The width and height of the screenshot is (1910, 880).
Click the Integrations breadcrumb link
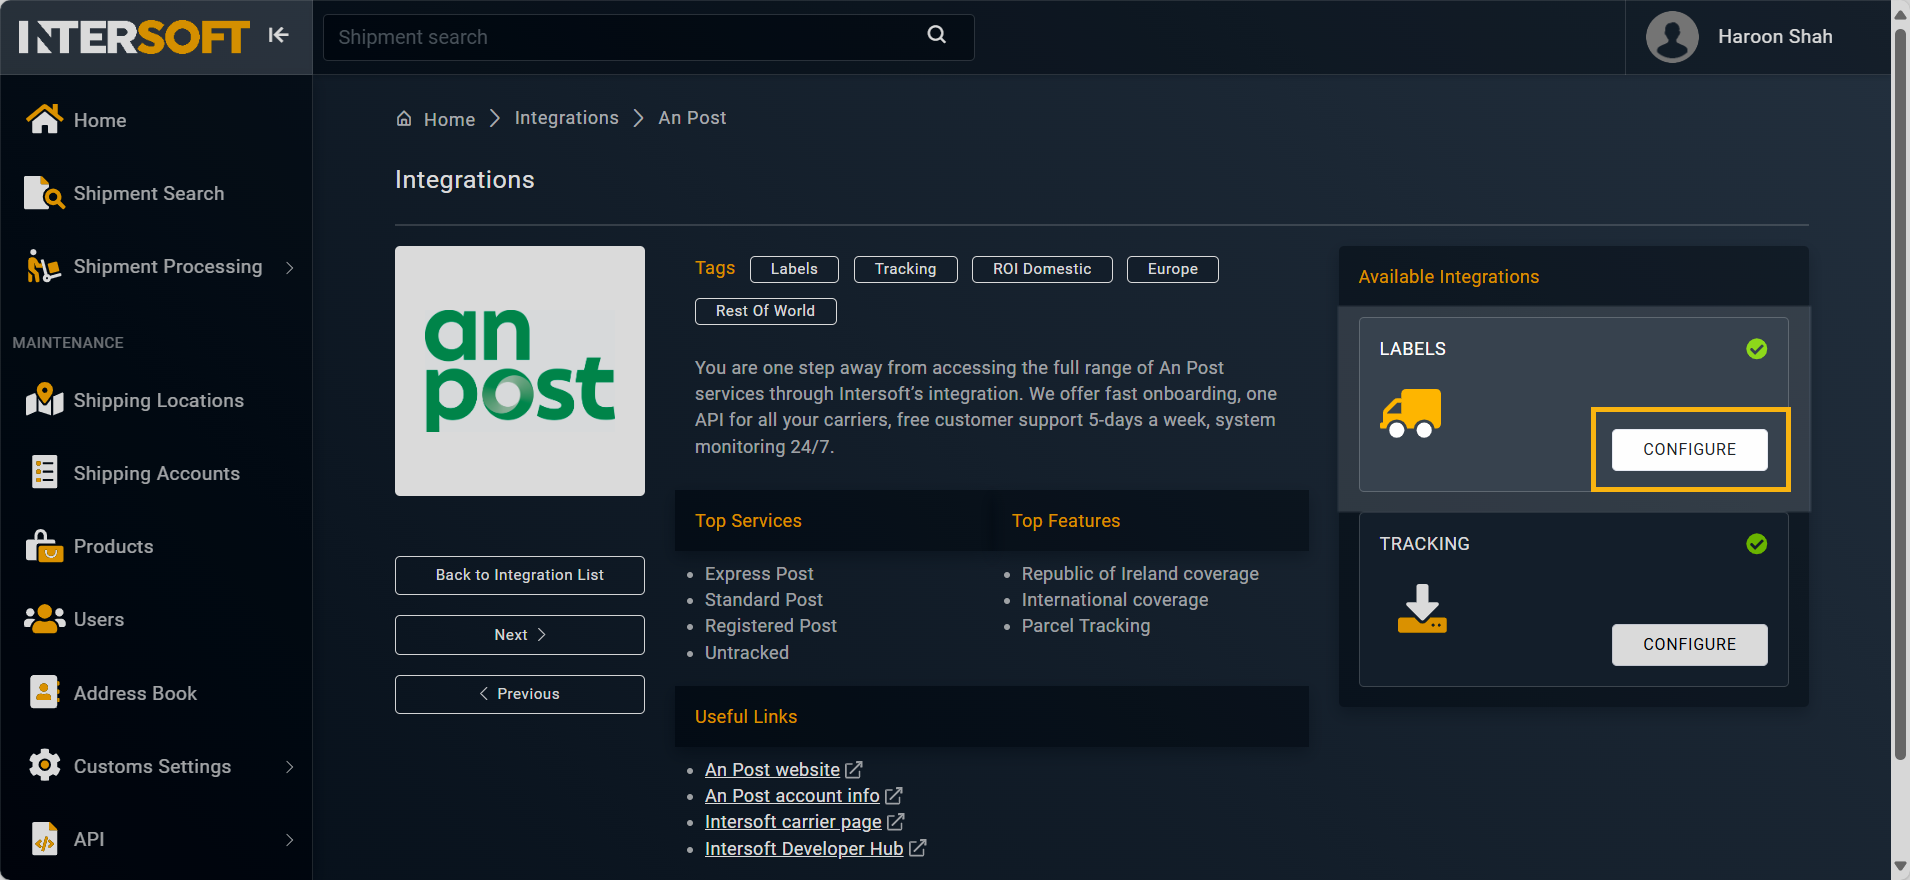566,118
